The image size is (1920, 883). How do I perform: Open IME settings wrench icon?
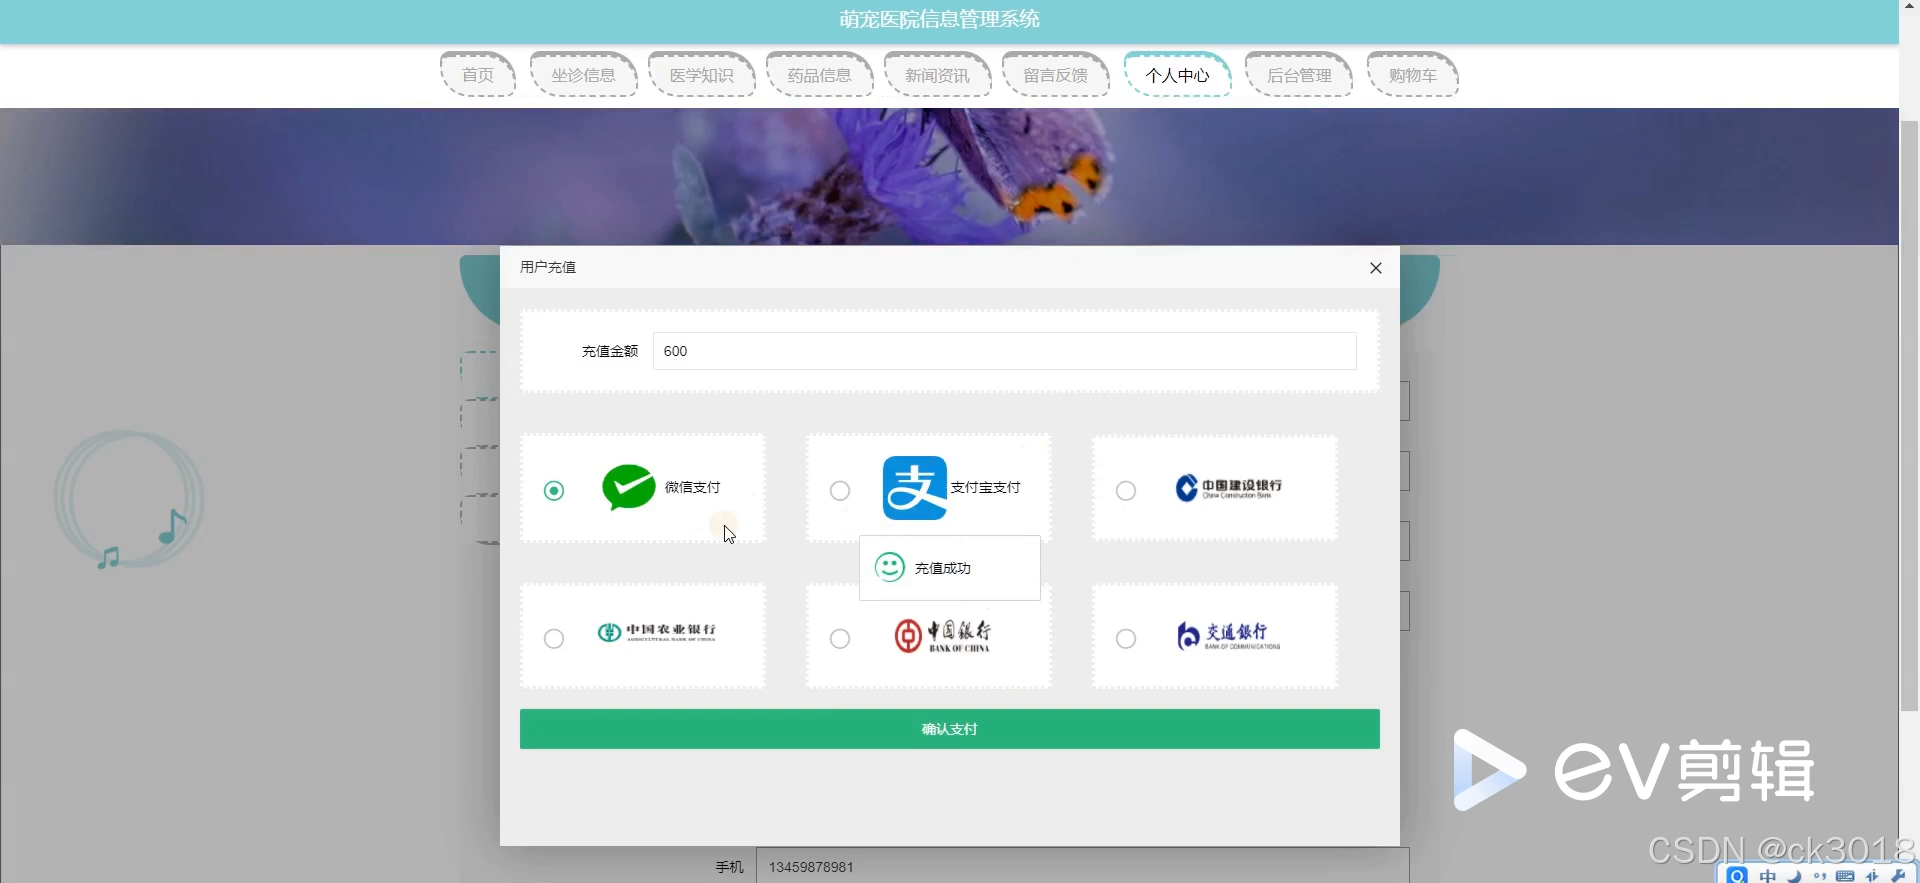1898,876
